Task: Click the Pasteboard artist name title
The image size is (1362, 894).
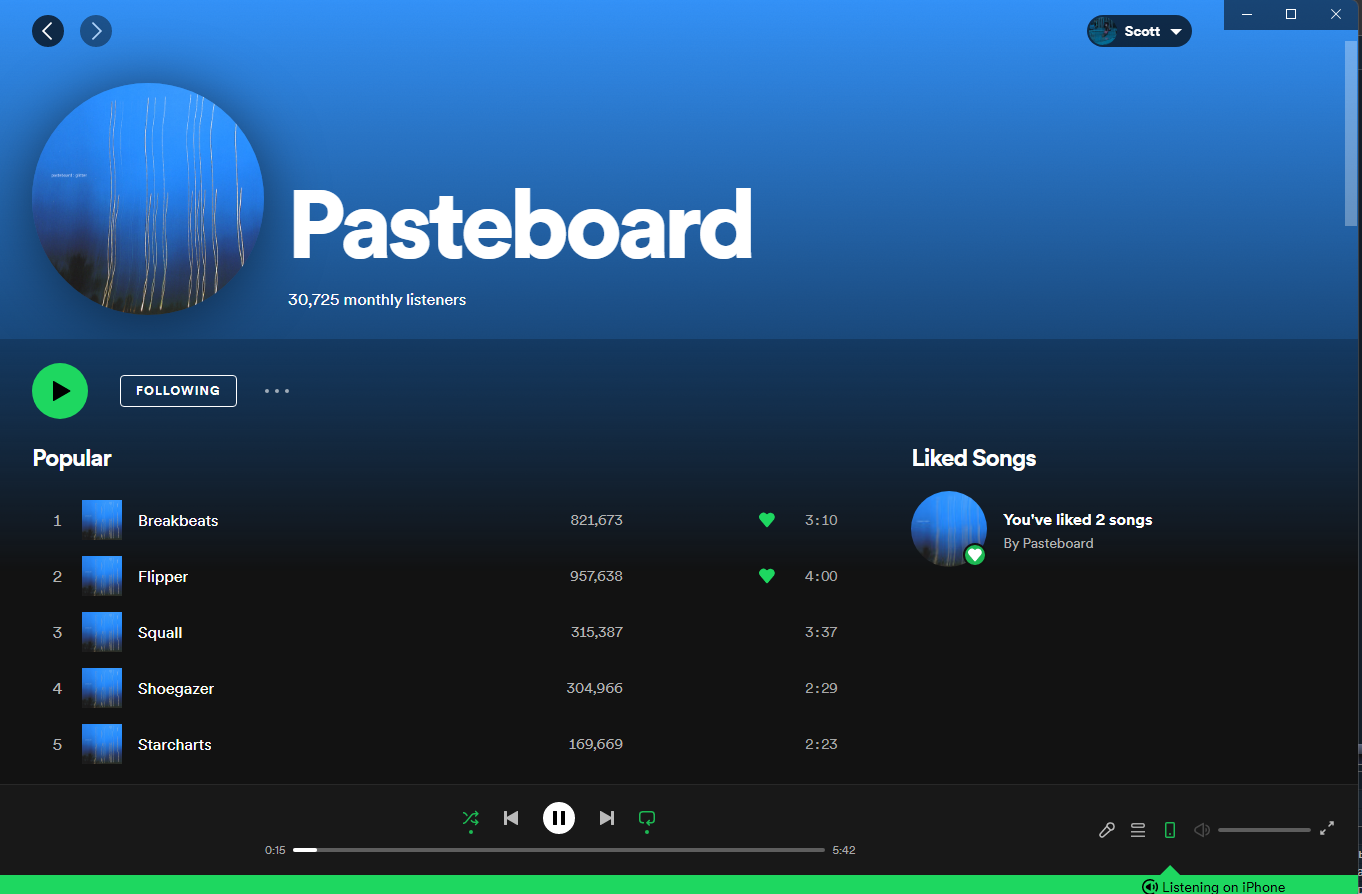Action: coord(520,225)
